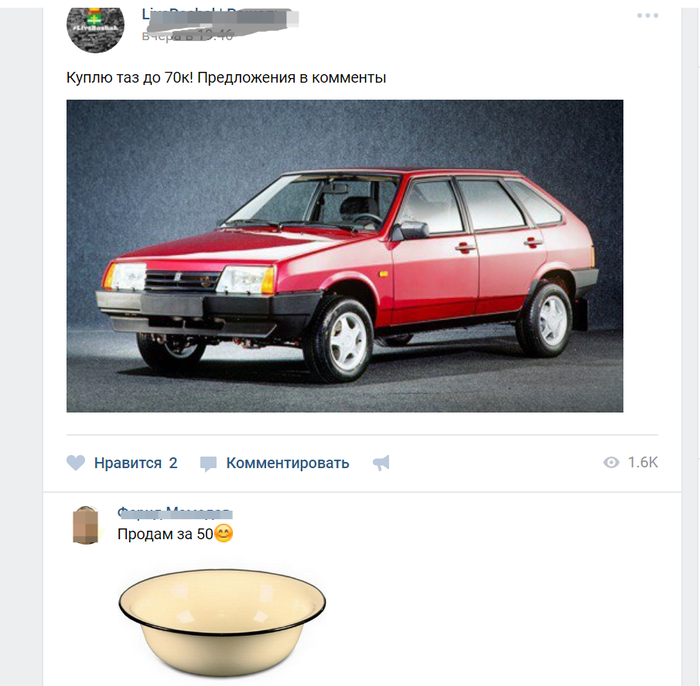Open the red car photo
The image size is (700, 686).
pyautogui.click(x=345, y=256)
